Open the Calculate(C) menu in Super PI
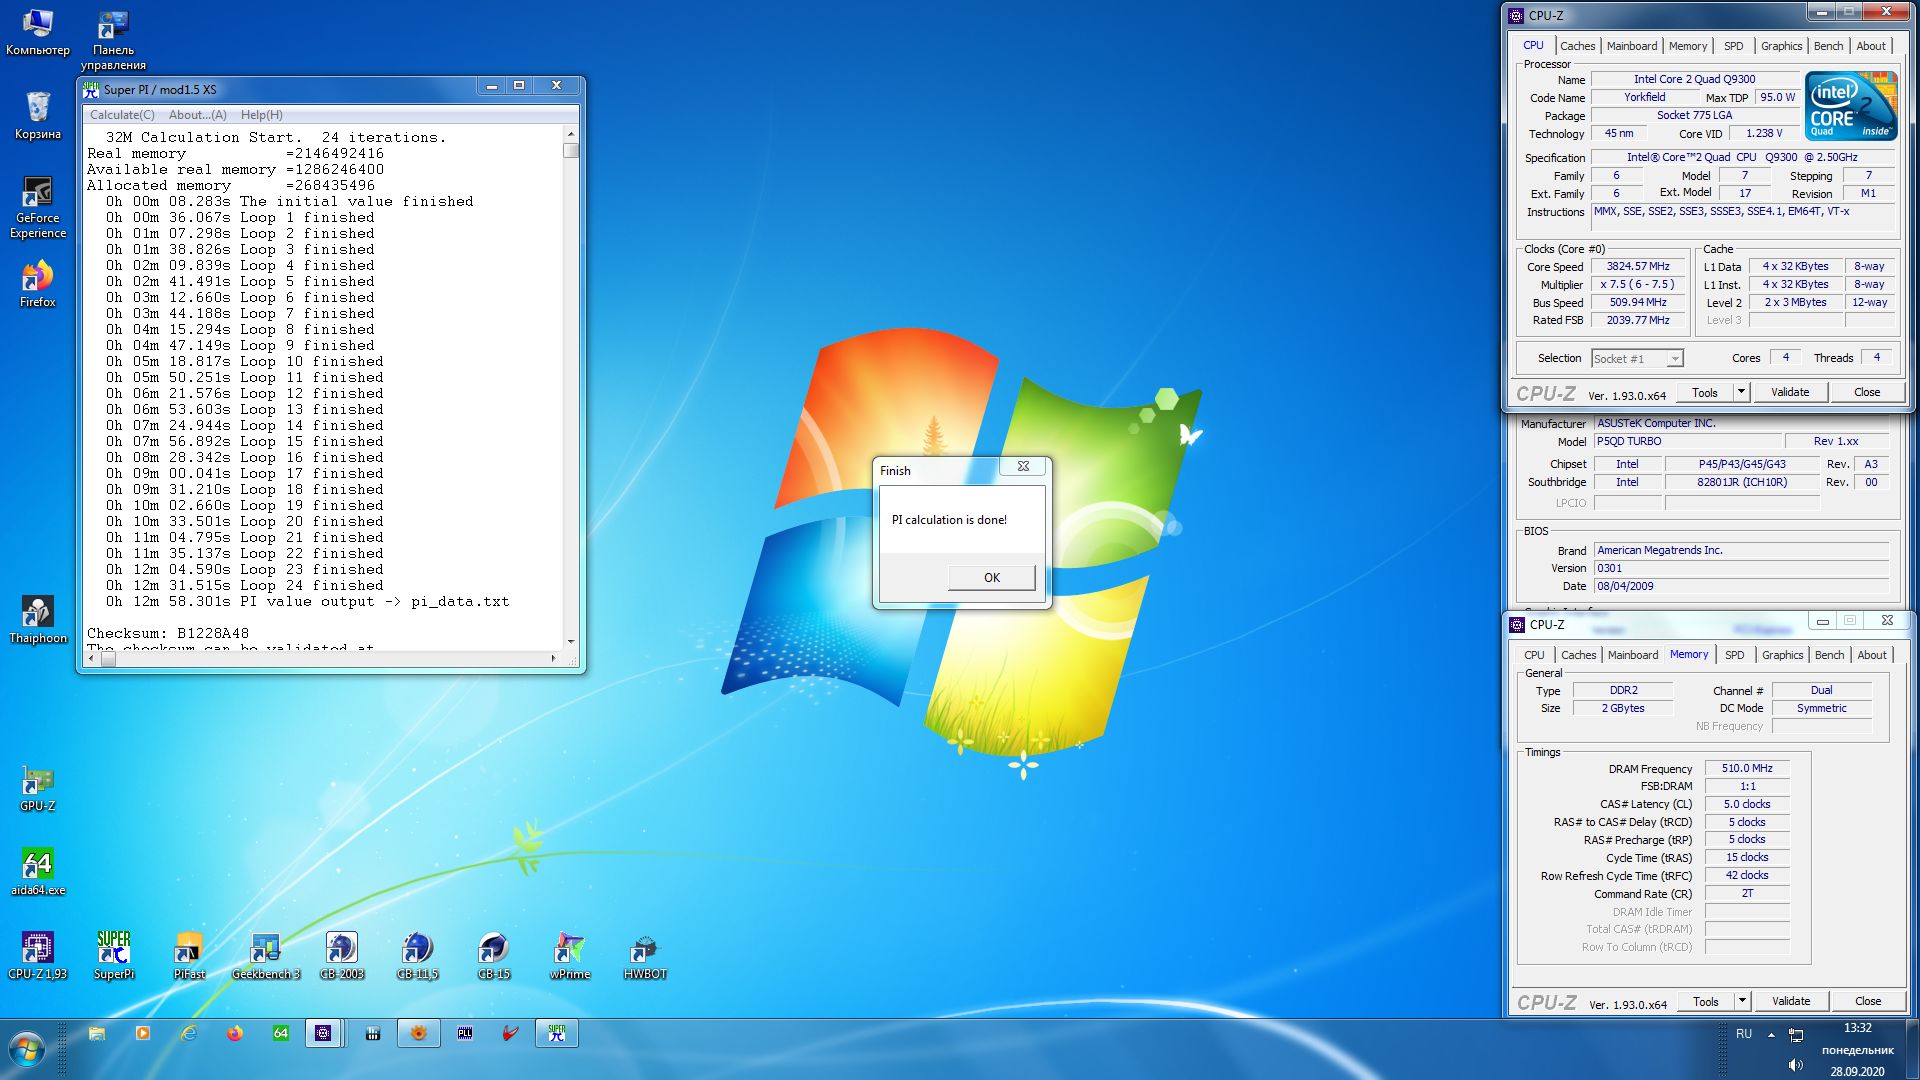The image size is (1920, 1080). pyautogui.click(x=122, y=115)
